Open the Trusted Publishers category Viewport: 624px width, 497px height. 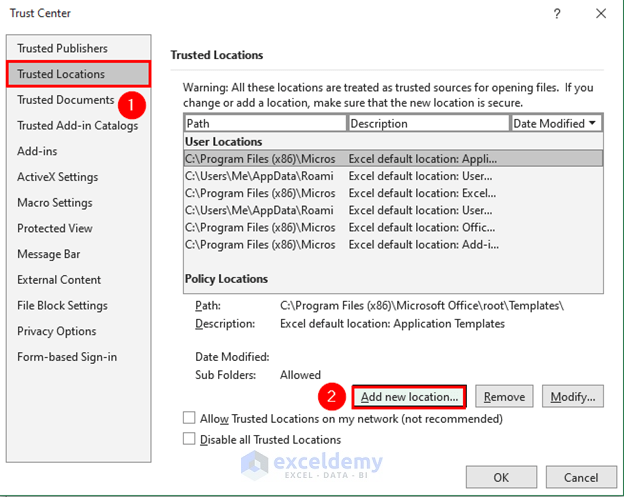[78, 48]
